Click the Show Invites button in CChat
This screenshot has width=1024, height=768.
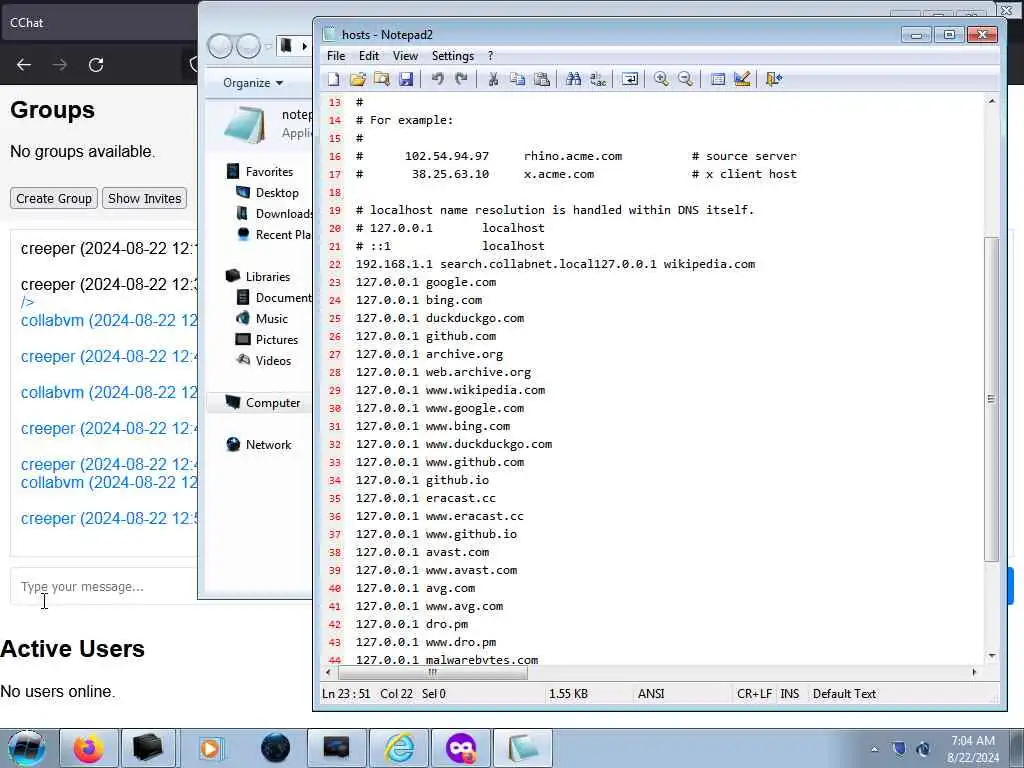coord(144,199)
